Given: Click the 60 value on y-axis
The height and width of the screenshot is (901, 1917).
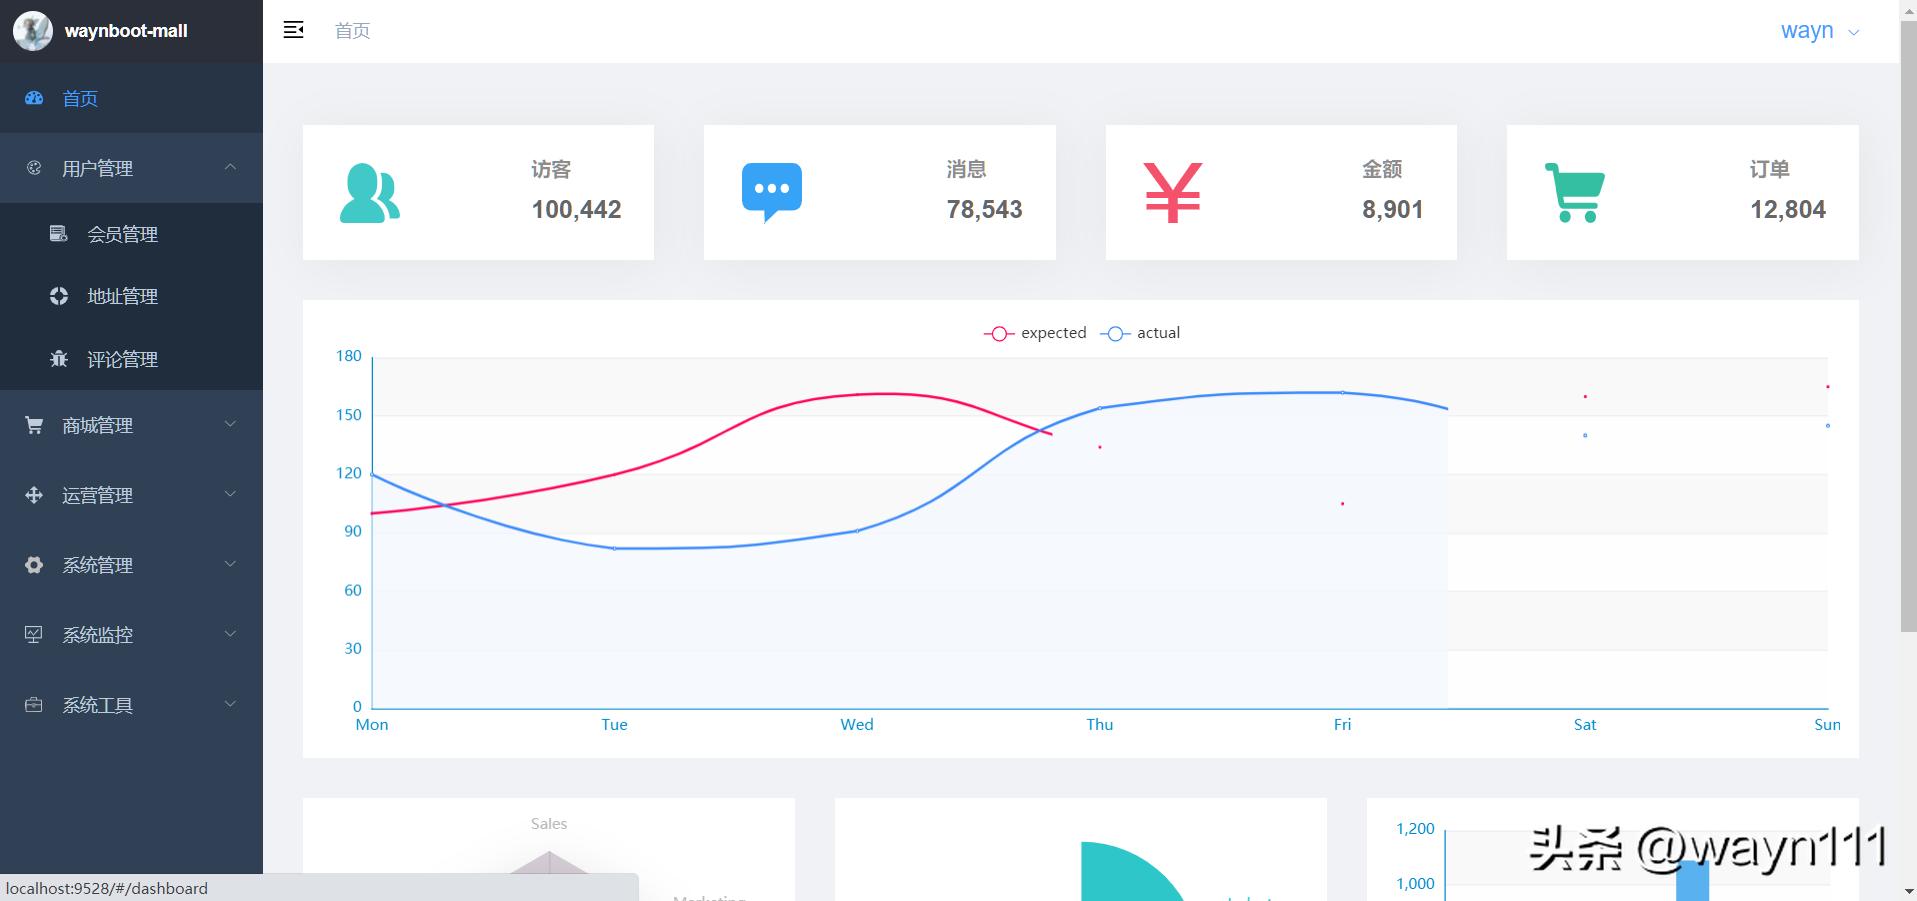Looking at the screenshot, I should (x=353, y=590).
